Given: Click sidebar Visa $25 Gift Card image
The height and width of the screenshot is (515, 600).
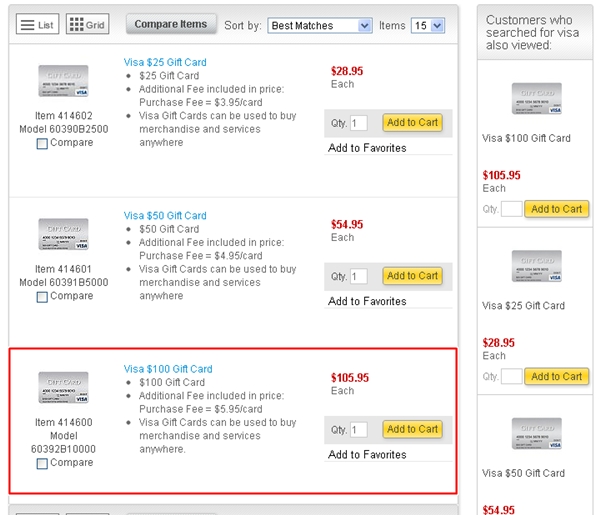Looking at the screenshot, I should click(x=537, y=266).
